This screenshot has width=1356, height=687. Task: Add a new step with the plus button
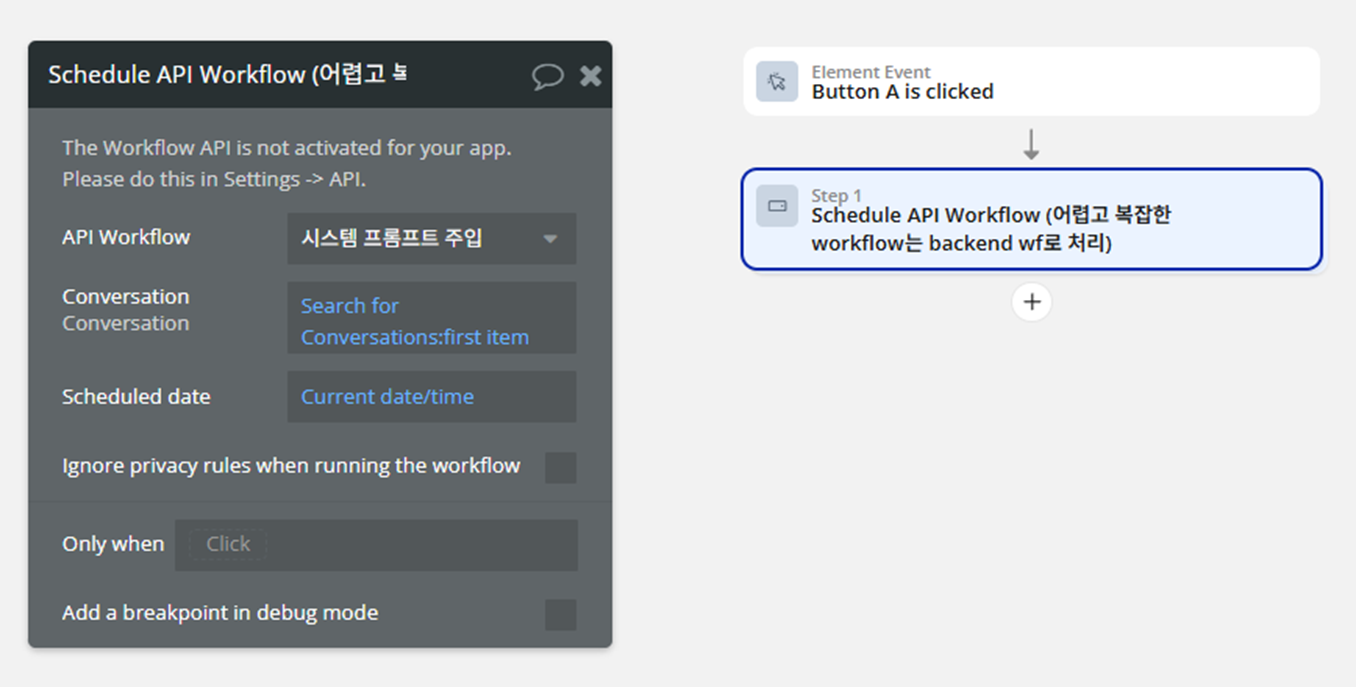click(1031, 302)
